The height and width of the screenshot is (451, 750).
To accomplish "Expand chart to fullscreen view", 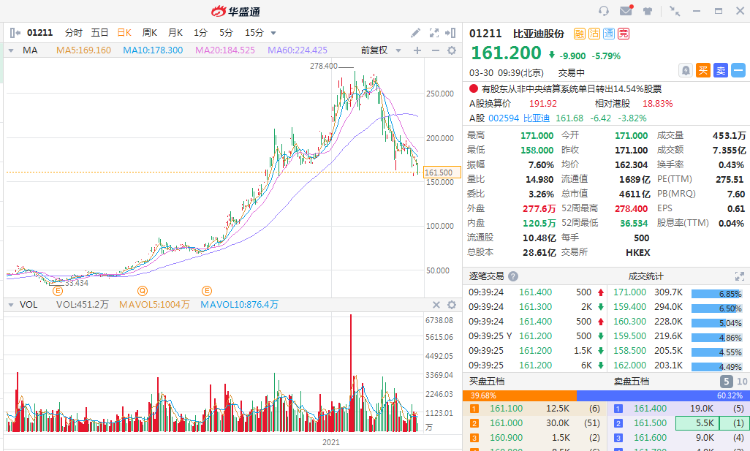I will [x=434, y=33].
